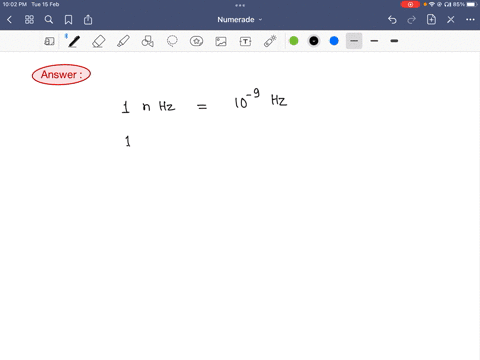Open the Elements sticker tool
Screen dimensions: 480x360
coord(196,41)
